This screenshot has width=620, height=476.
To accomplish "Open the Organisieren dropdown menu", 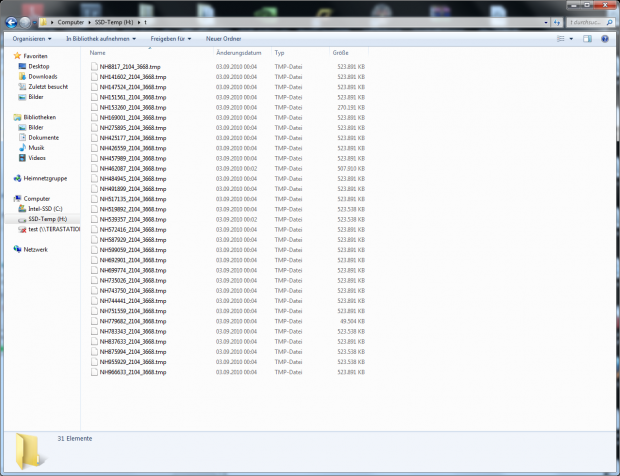I will (33, 39).
